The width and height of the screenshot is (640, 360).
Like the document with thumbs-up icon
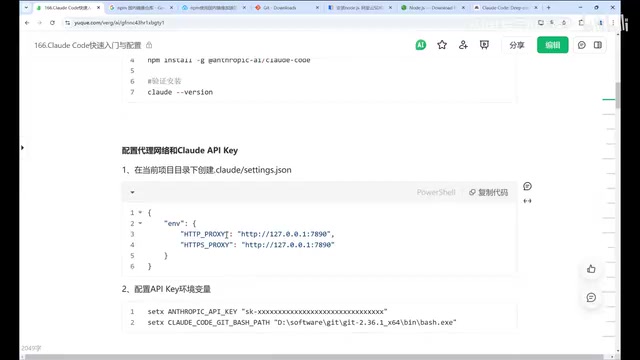(x=591, y=269)
